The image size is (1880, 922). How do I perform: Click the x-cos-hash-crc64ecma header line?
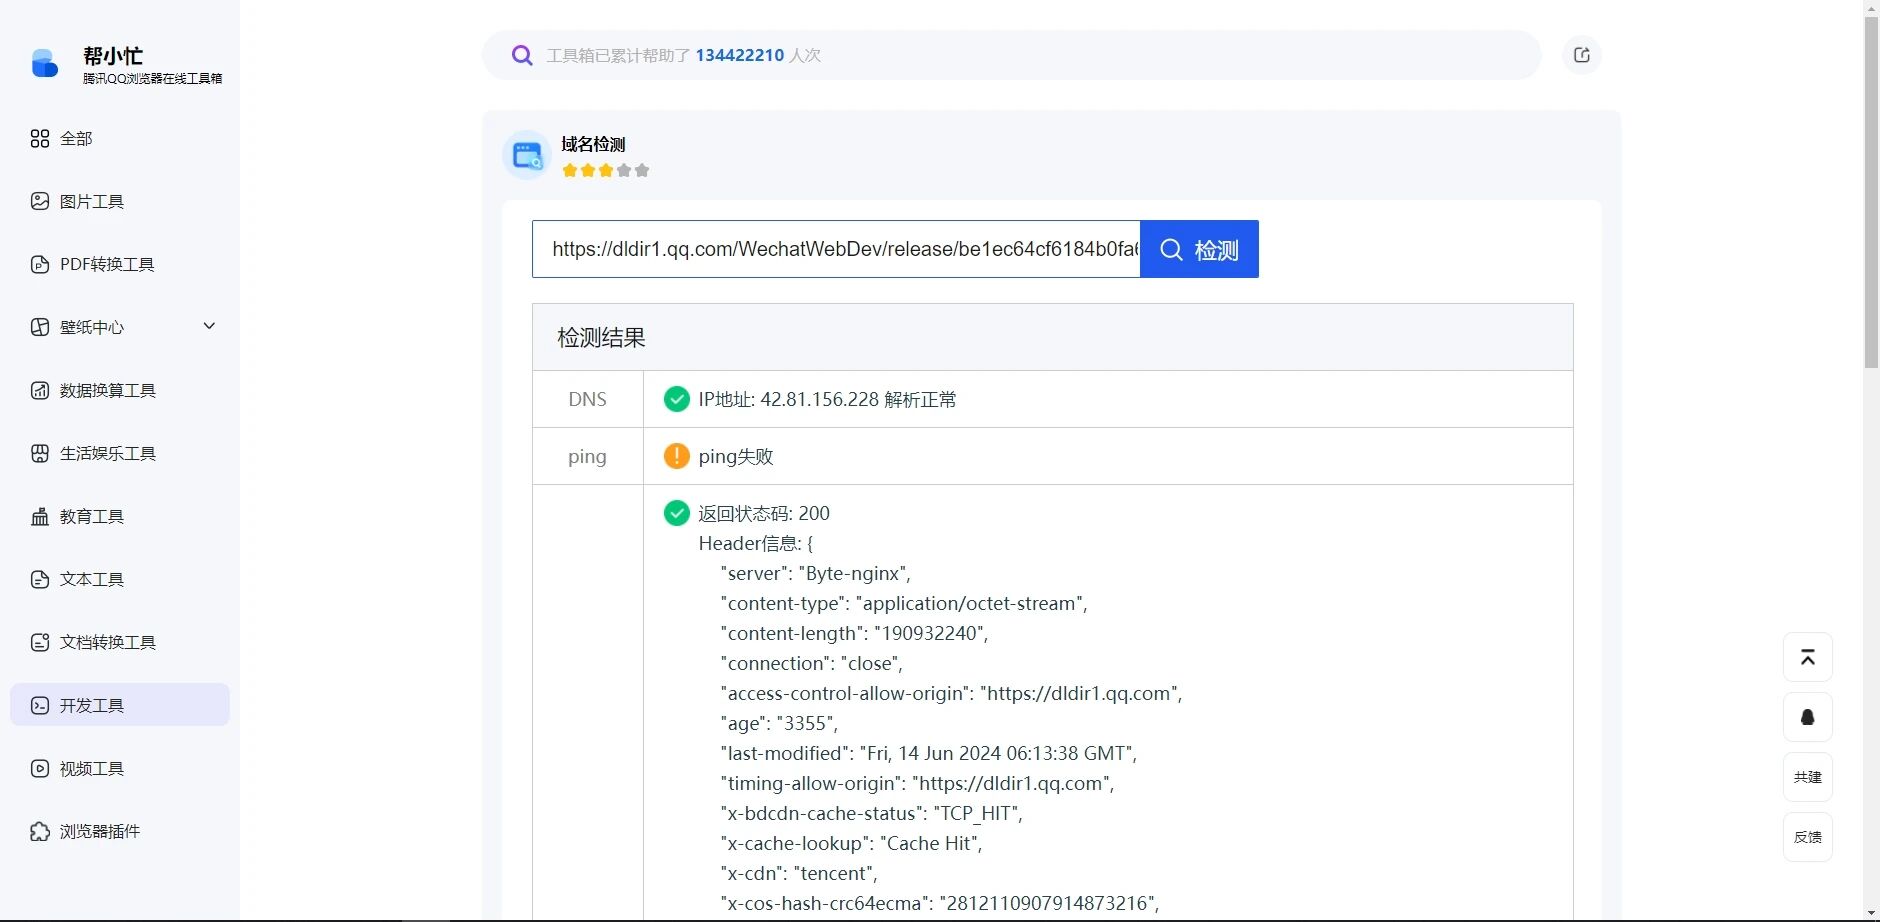coord(940,903)
